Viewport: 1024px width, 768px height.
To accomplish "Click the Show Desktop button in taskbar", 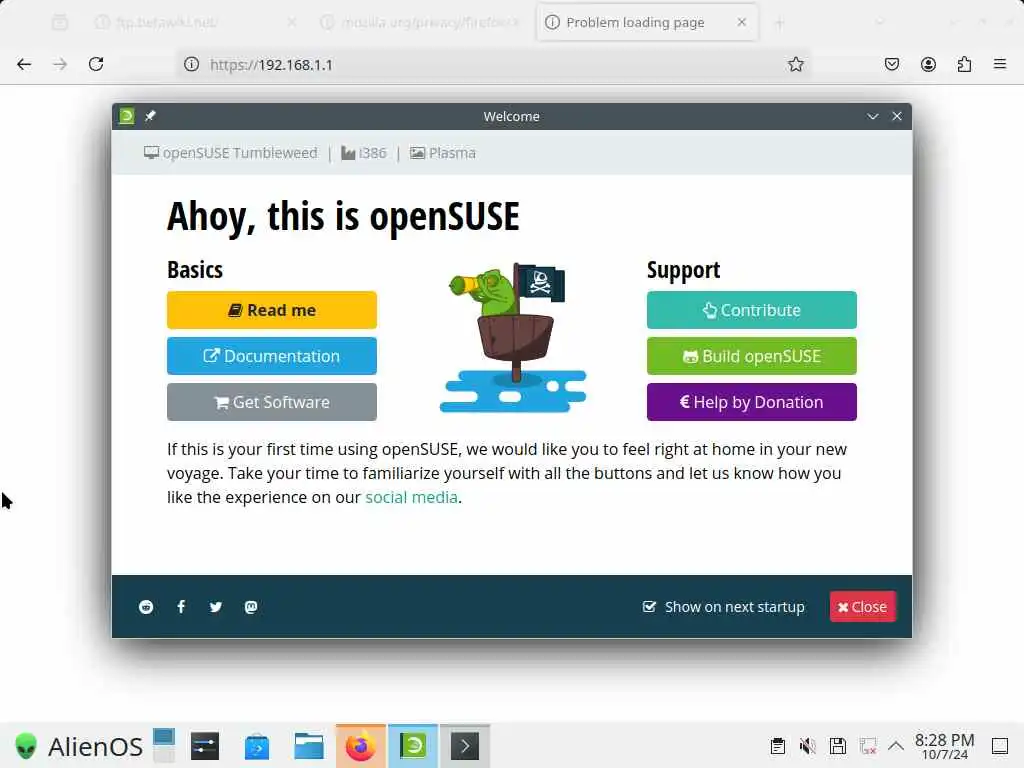I will pyautogui.click(x=1000, y=746).
